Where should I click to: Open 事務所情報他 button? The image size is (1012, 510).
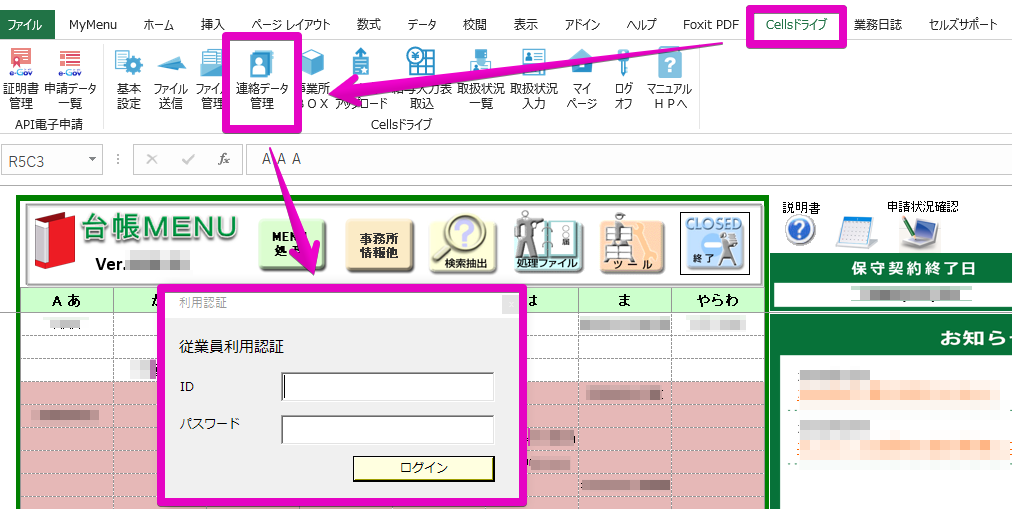pyautogui.click(x=379, y=244)
